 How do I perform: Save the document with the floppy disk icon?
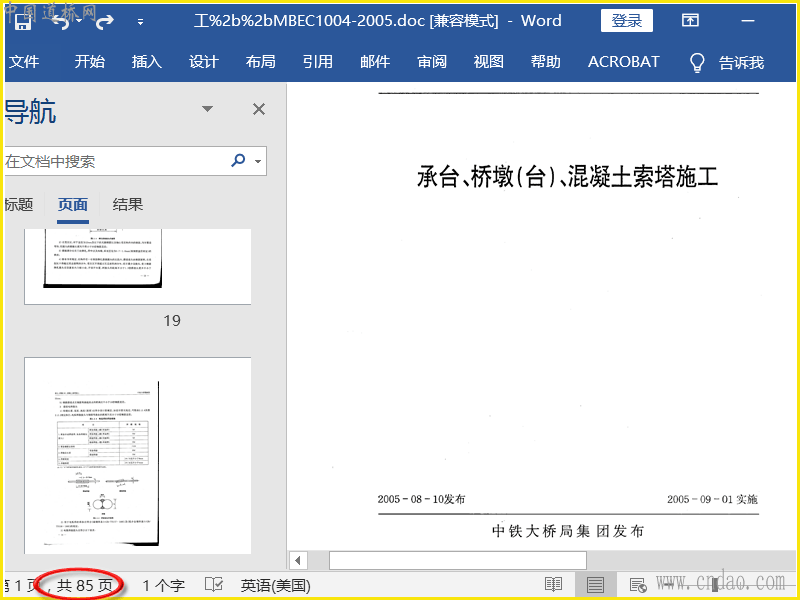click(22, 21)
